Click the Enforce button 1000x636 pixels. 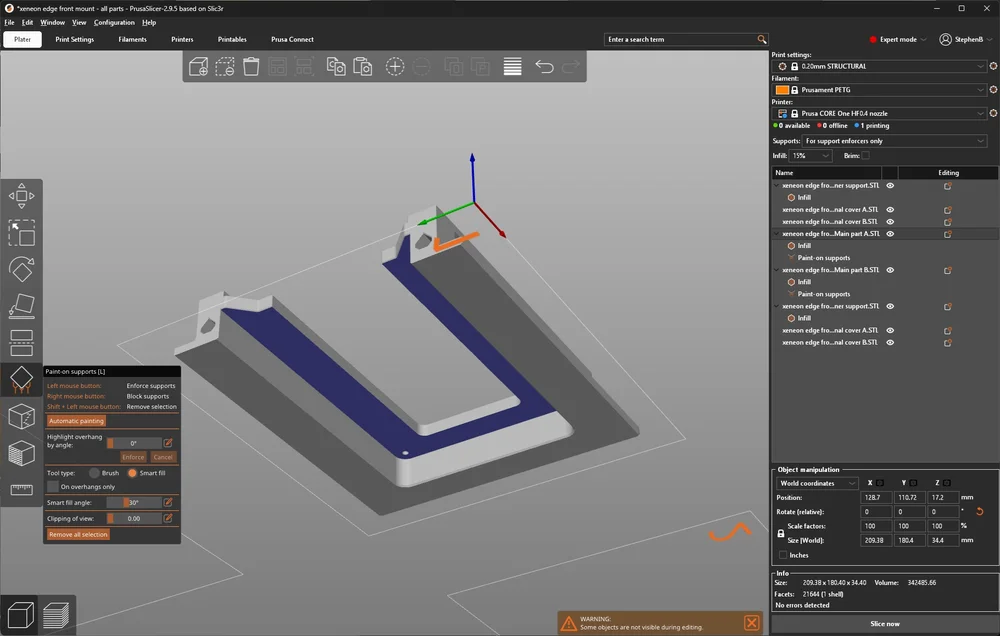pyautogui.click(x=133, y=457)
